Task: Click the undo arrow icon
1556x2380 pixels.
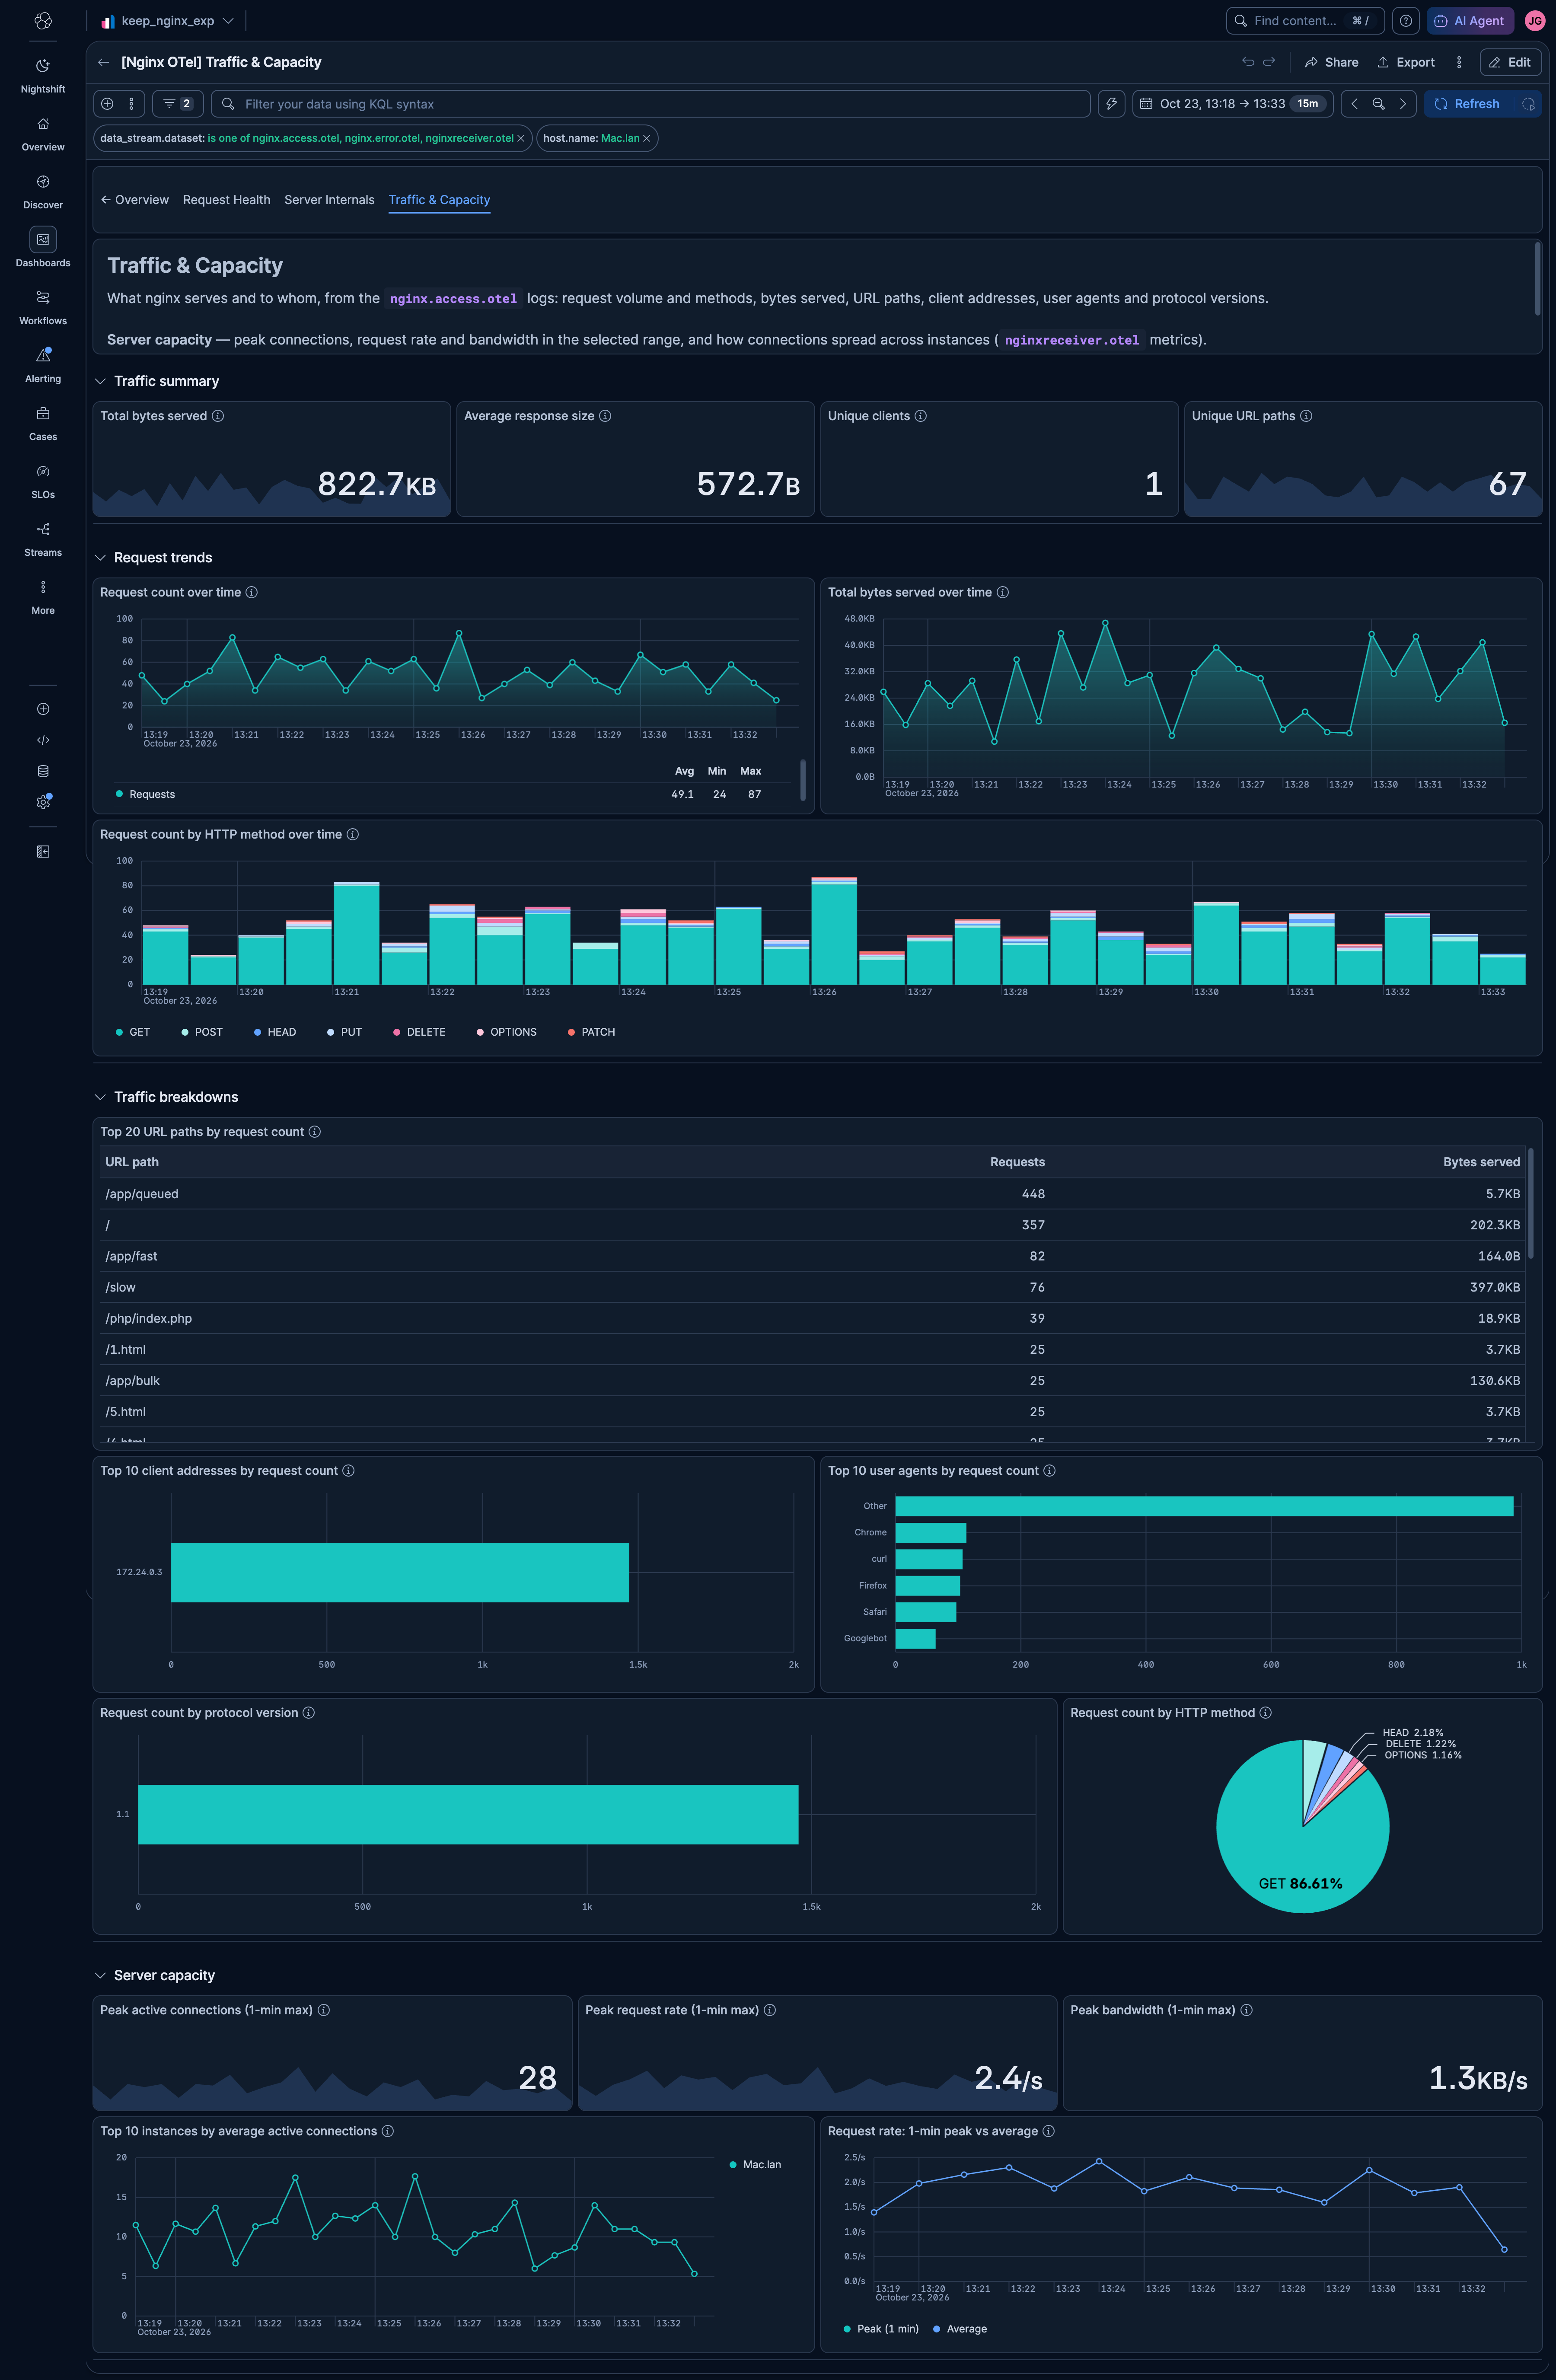Action: 1248,62
